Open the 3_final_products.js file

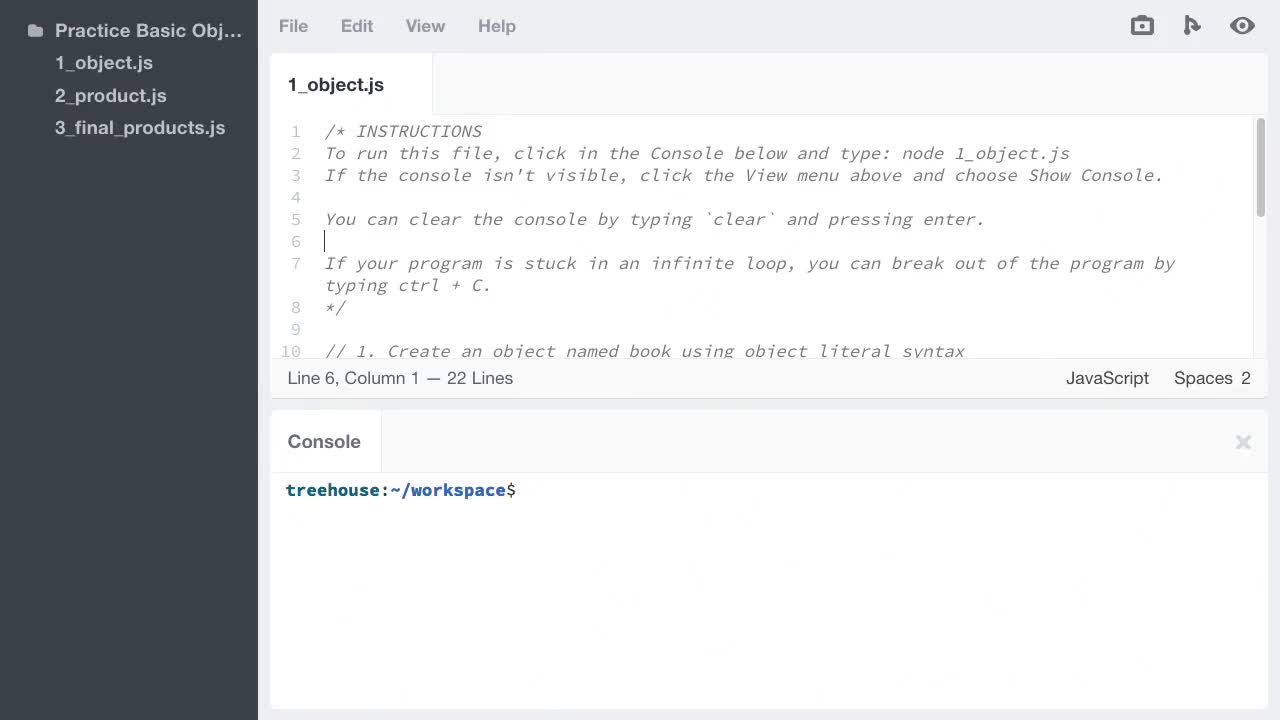[x=140, y=127]
